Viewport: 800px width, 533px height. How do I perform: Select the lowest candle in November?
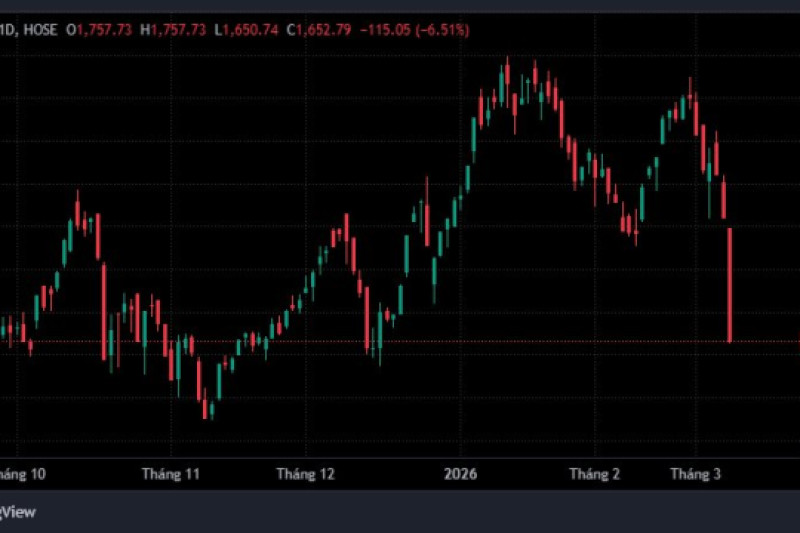point(205,402)
